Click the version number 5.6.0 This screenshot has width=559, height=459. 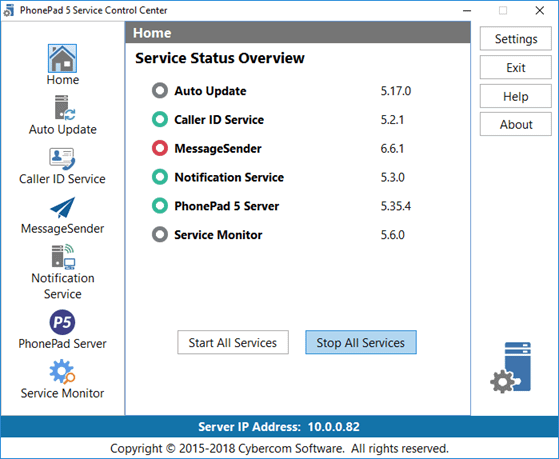(x=393, y=235)
